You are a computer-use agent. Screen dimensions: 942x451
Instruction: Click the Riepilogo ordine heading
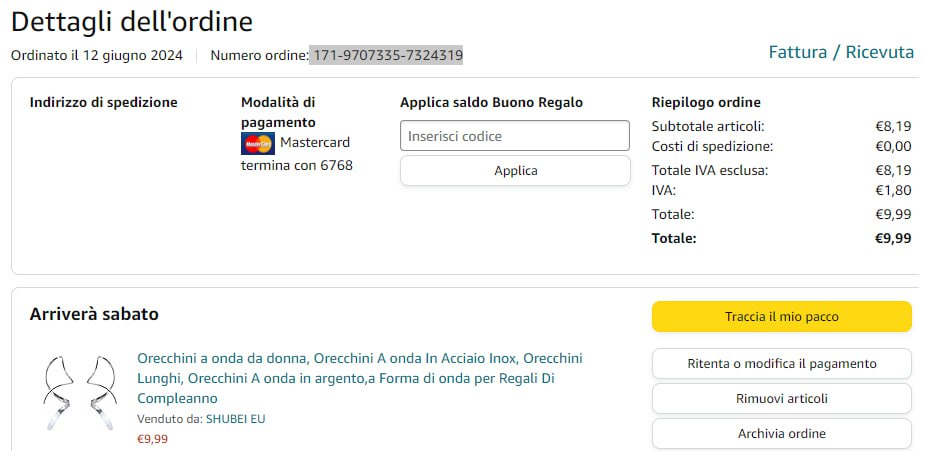coord(706,102)
